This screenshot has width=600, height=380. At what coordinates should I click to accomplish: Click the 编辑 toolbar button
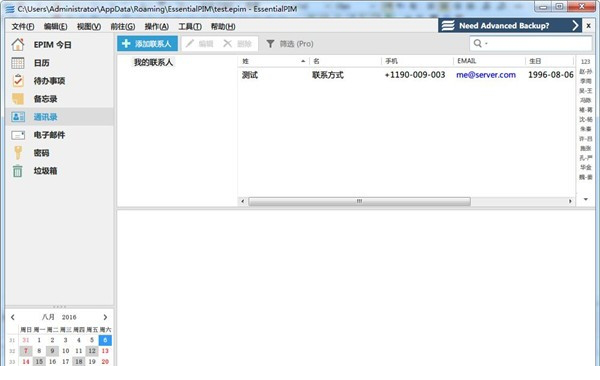(199, 44)
